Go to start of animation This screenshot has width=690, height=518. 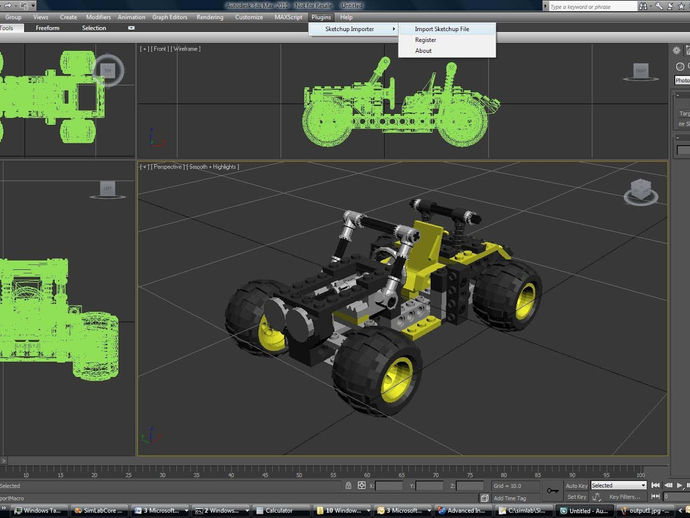pos(655,485)
